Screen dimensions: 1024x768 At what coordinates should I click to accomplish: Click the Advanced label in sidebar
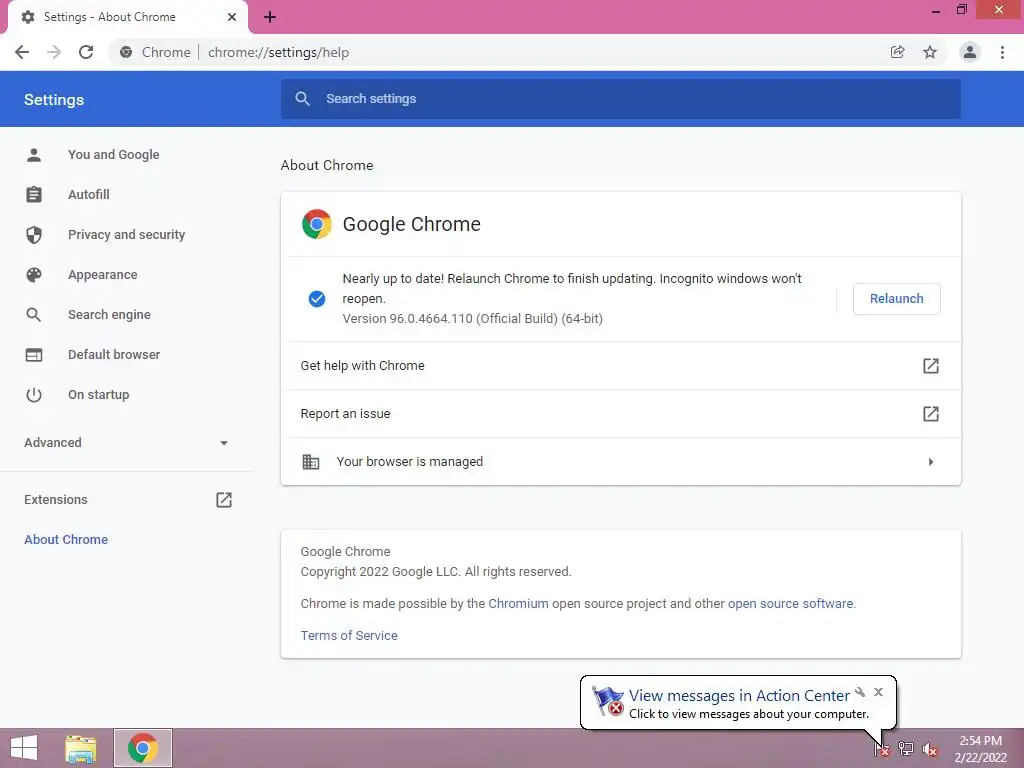[x=53, y=443]
